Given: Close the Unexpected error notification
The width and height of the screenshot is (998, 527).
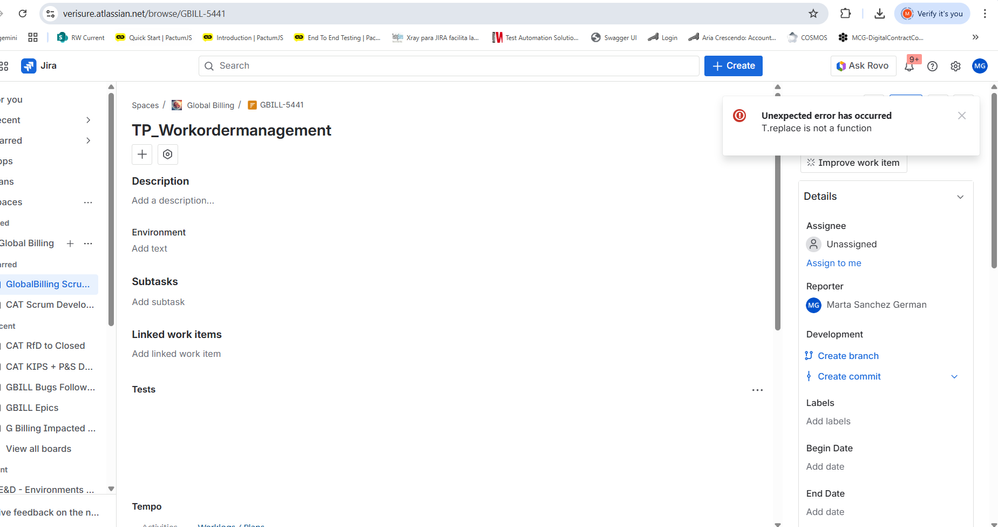Looking at the screenshot, I should coord(962,116).
